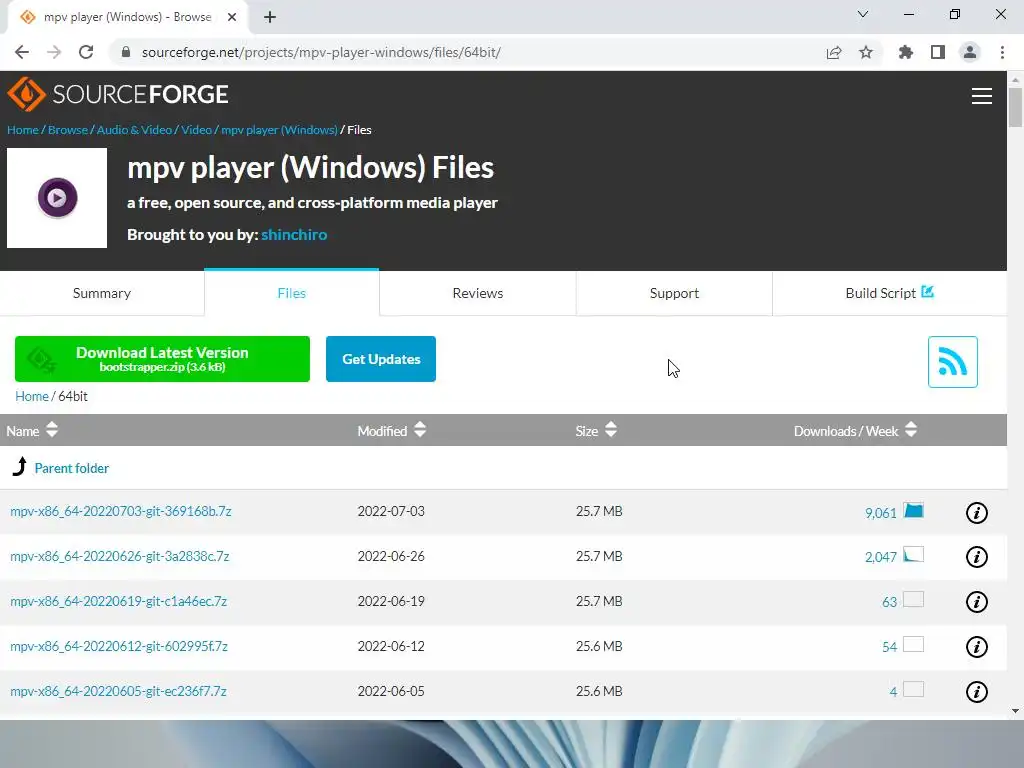
Task: Select the 25.6 MB size for 20220612
Action: click(599, 647)
